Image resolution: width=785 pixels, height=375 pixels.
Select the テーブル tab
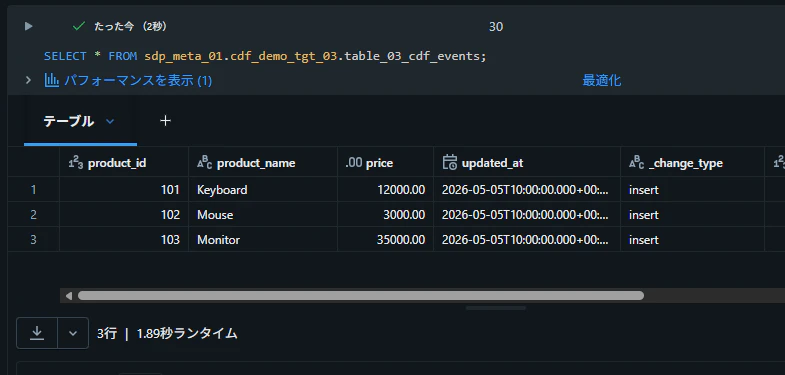pyautogui.click(x=69, y=121)
